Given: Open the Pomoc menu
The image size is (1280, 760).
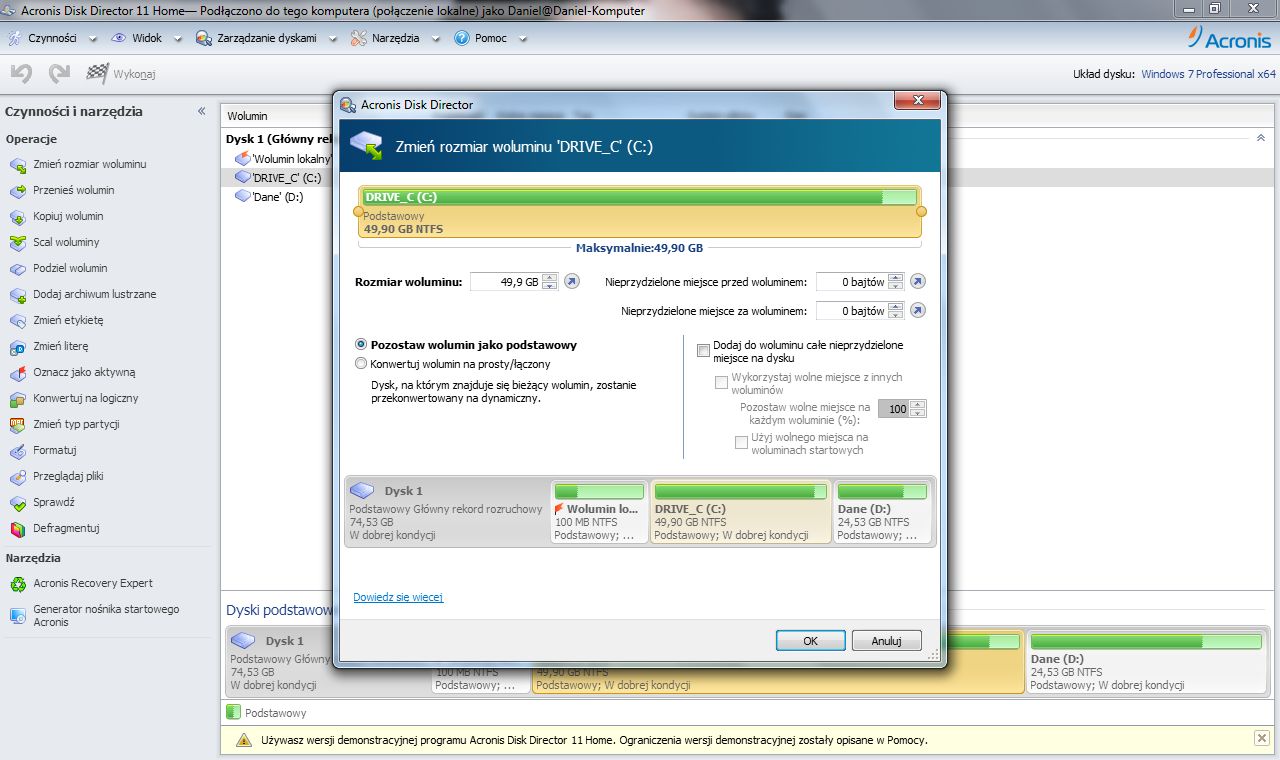Looking at the screenshot, I should coord(489,38).
